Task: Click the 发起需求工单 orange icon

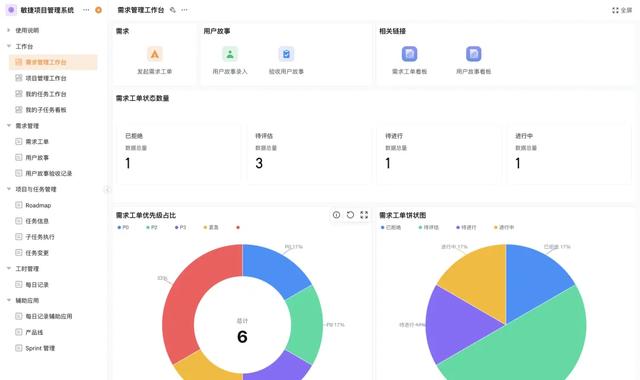Action: pyautogui.click(x=154, y=54)
